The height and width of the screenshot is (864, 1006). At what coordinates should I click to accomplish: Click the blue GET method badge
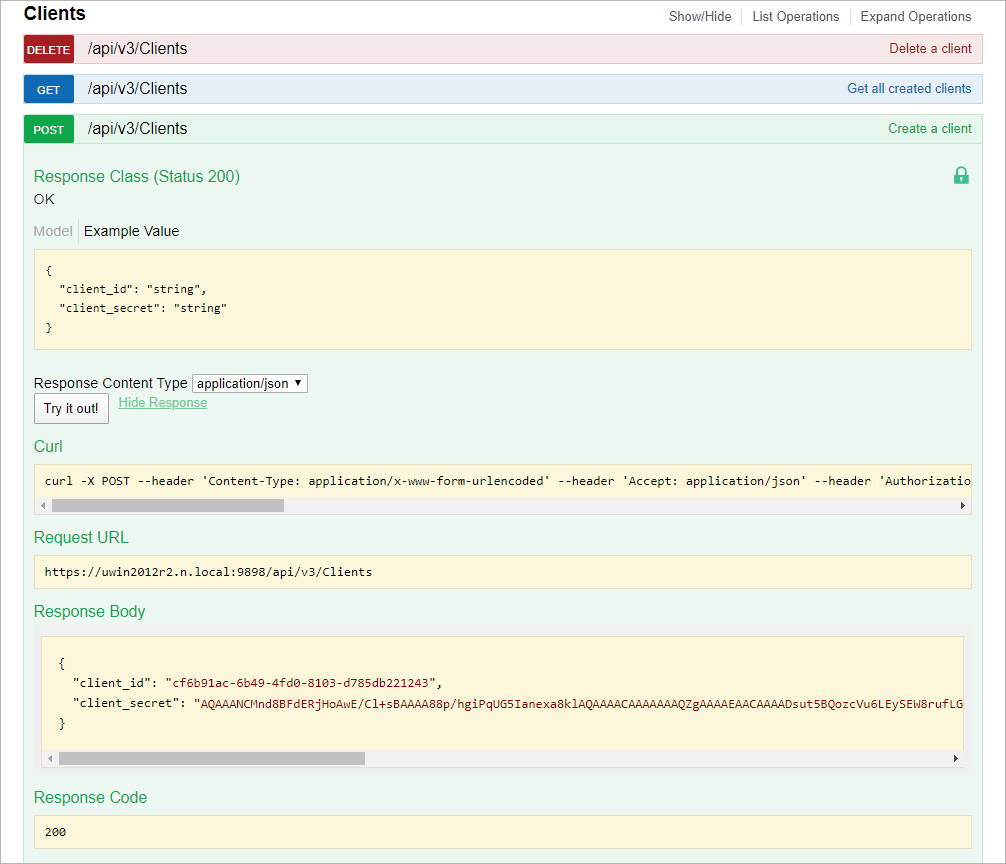pyautogui.click(x=49, y=89)
